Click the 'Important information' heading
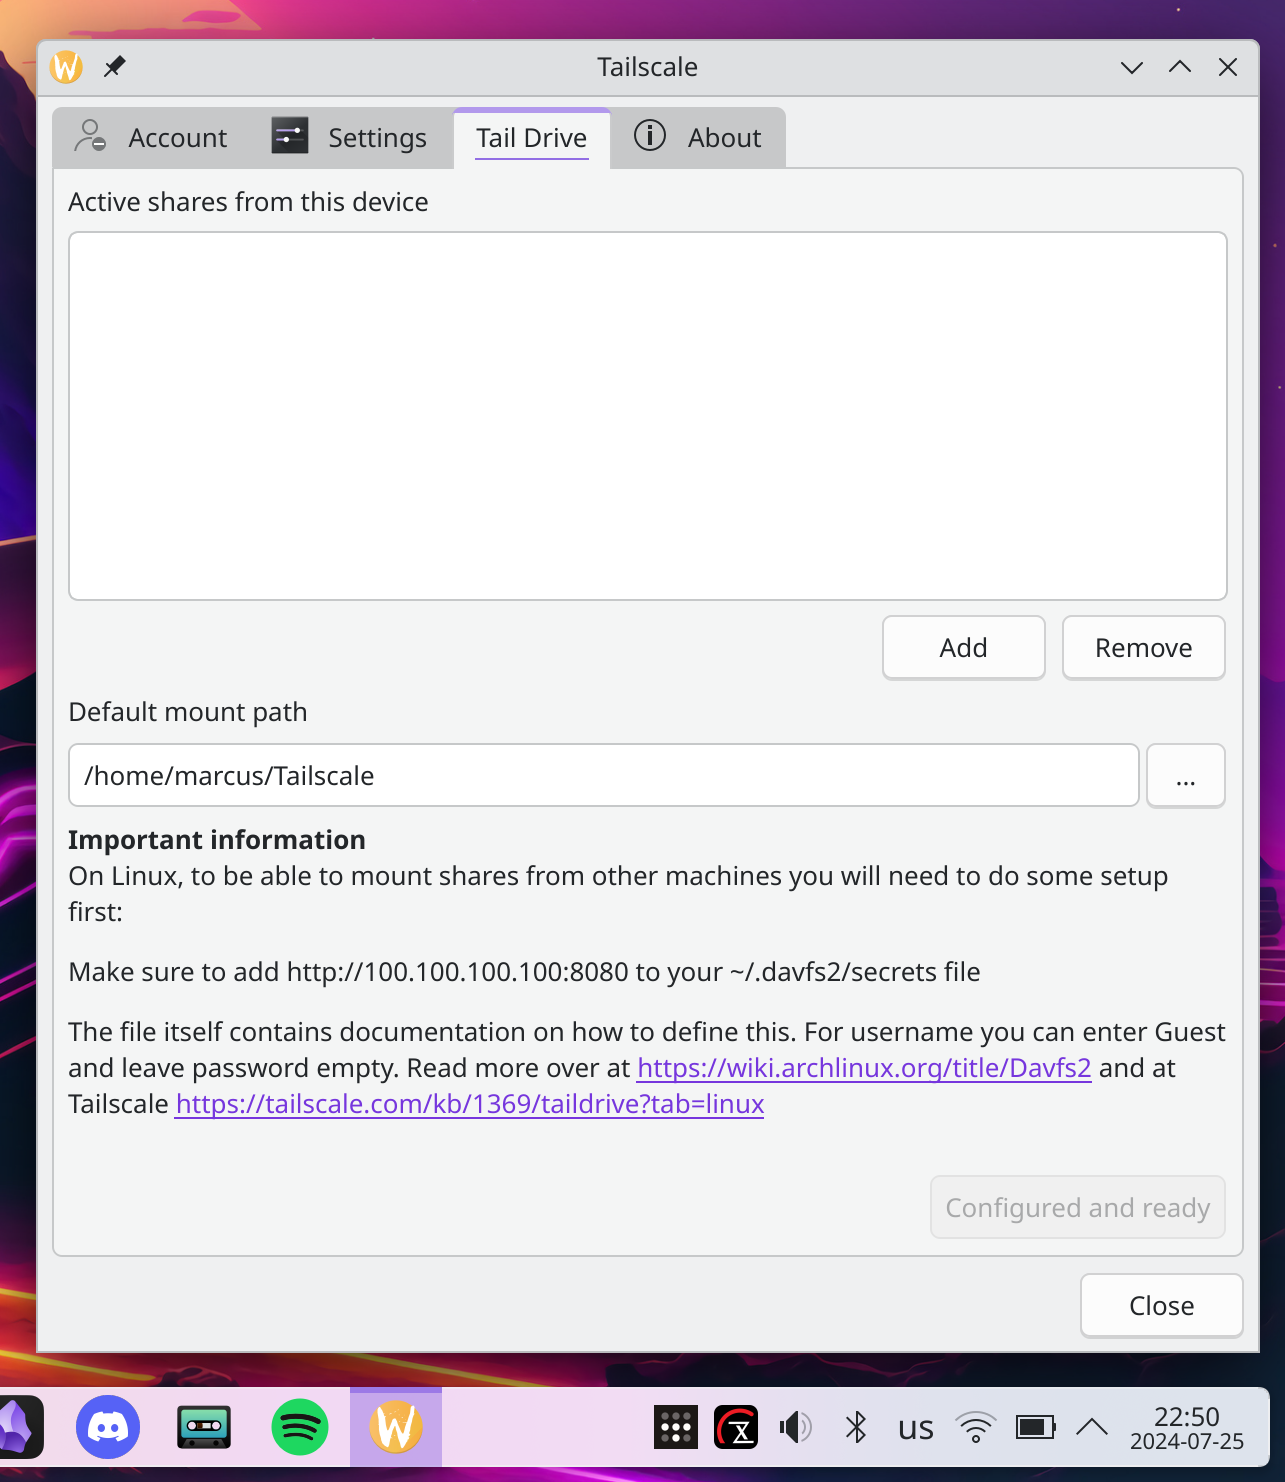Image resolution: width=1285 pixels, height=1482 pixels. [x=217, y=840]
